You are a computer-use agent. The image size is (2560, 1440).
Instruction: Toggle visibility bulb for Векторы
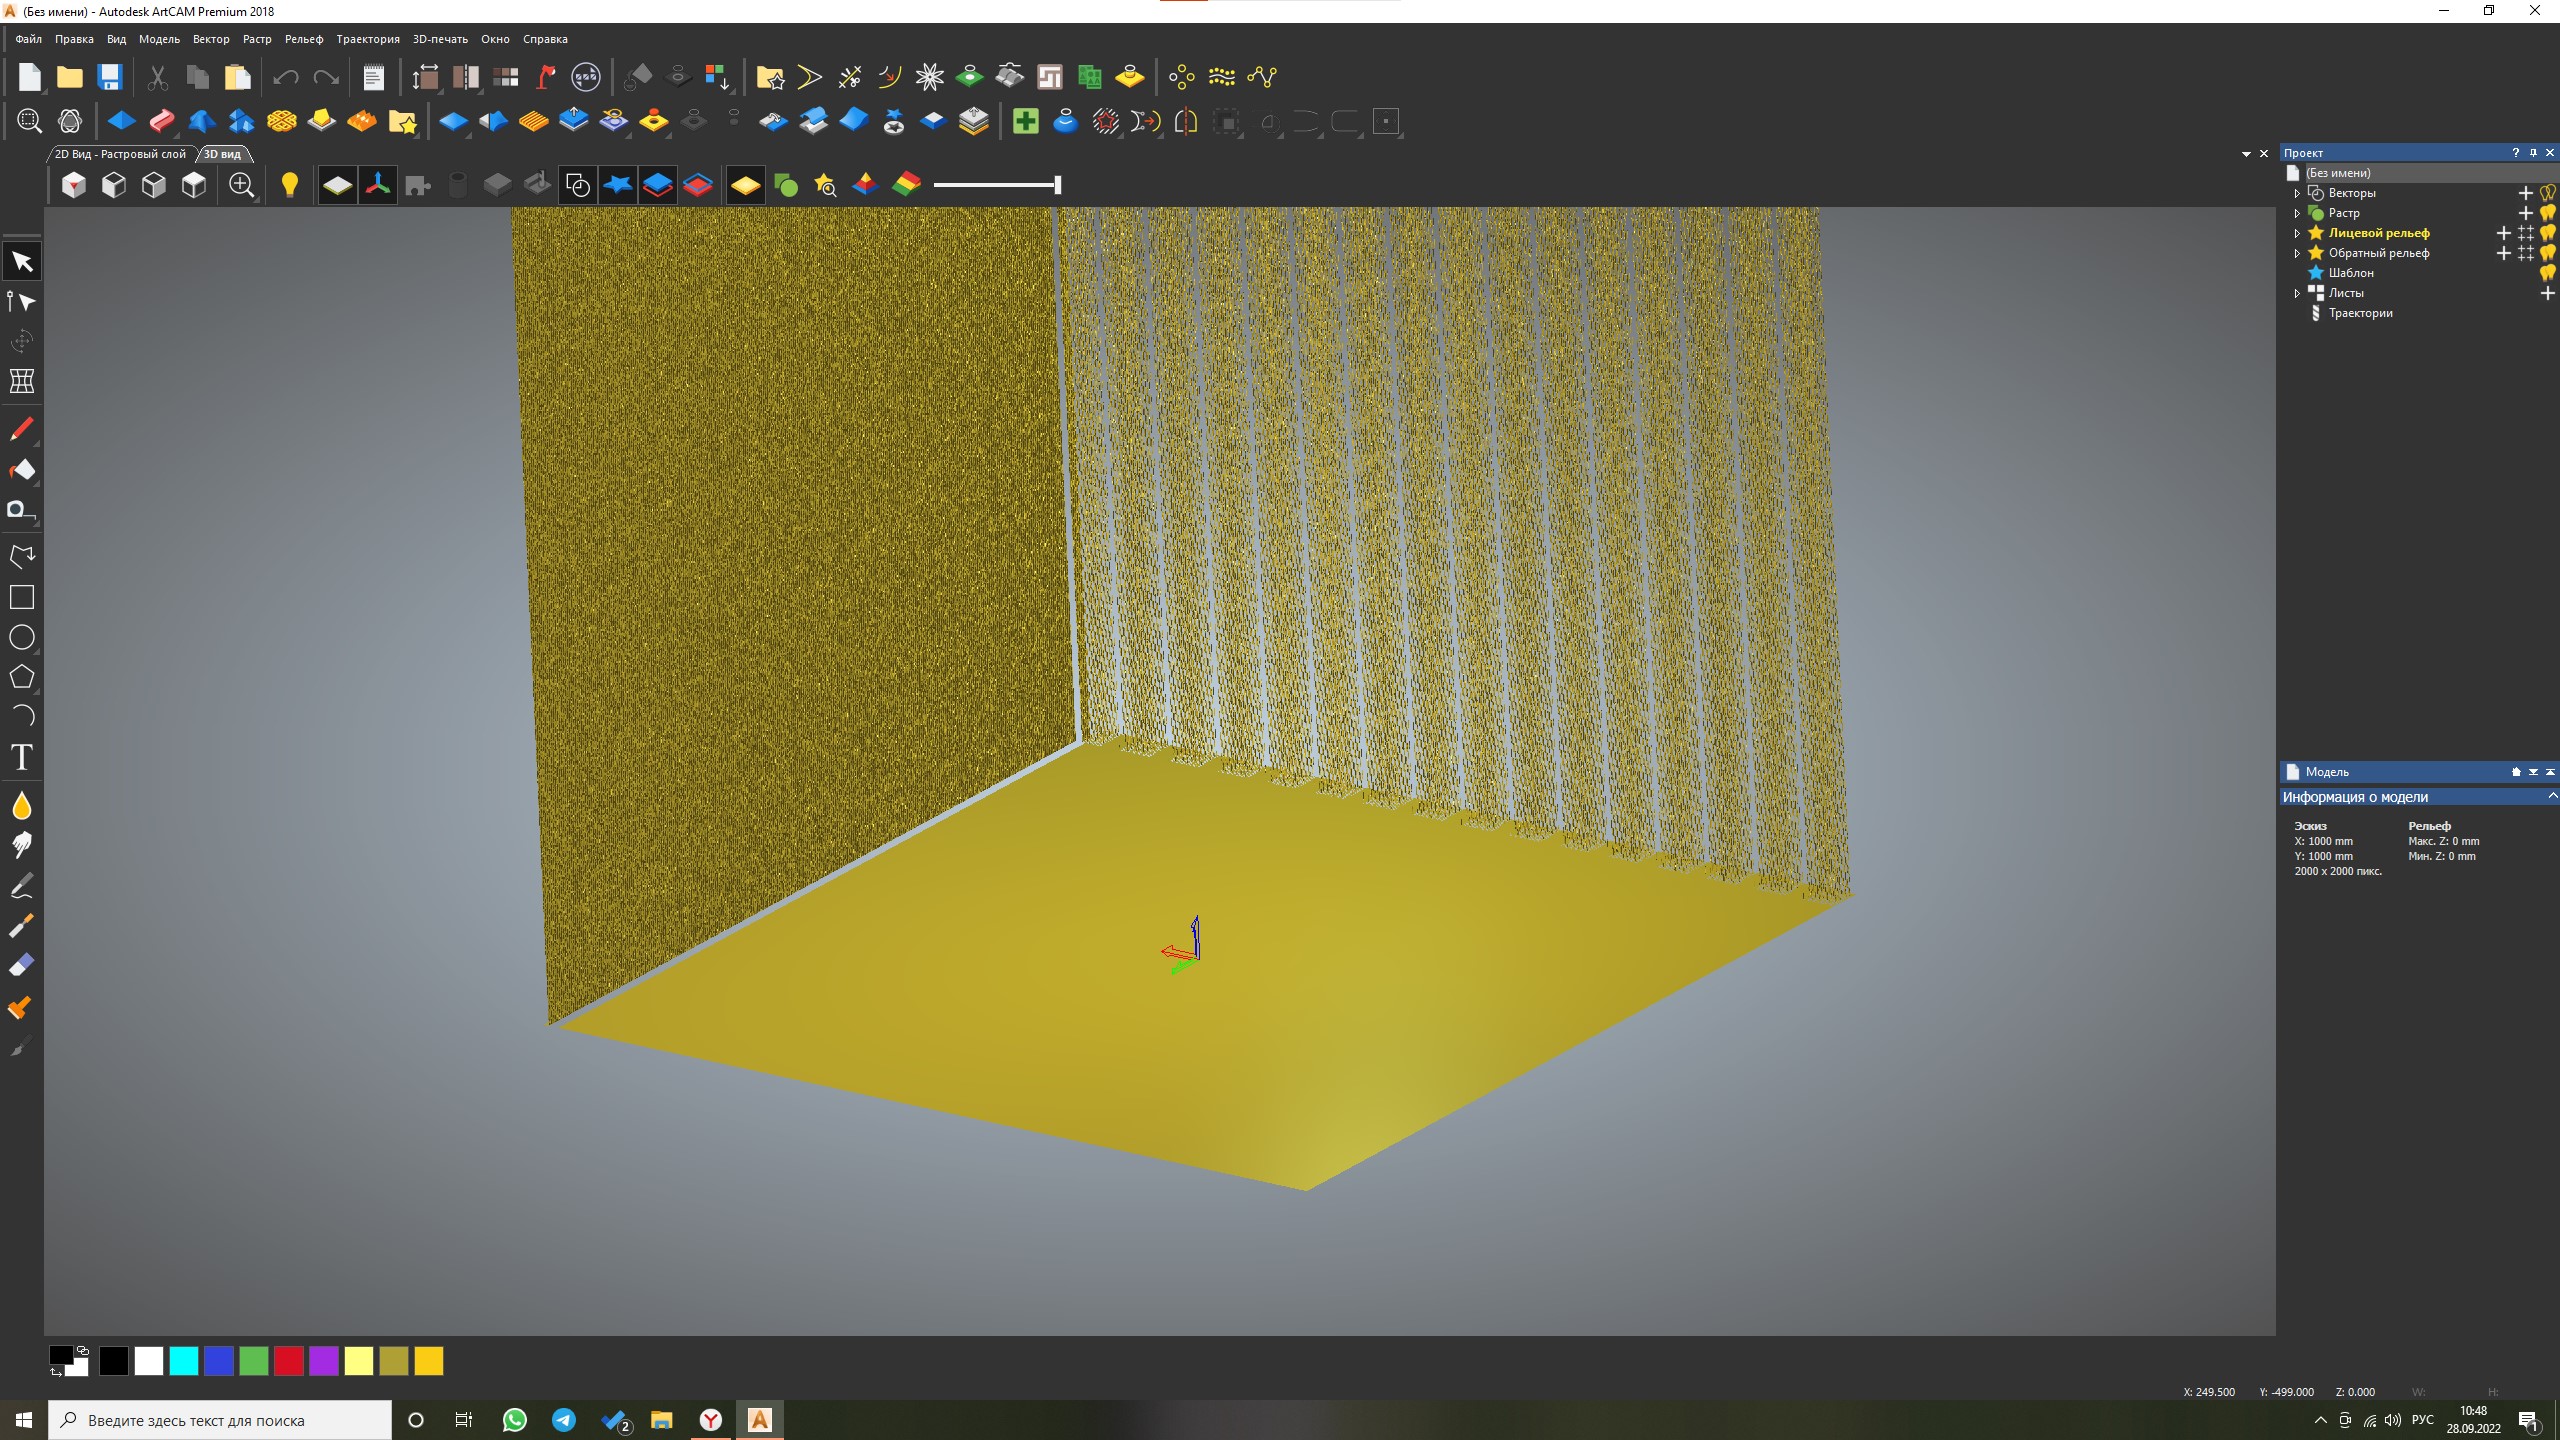pos(2547,193)
